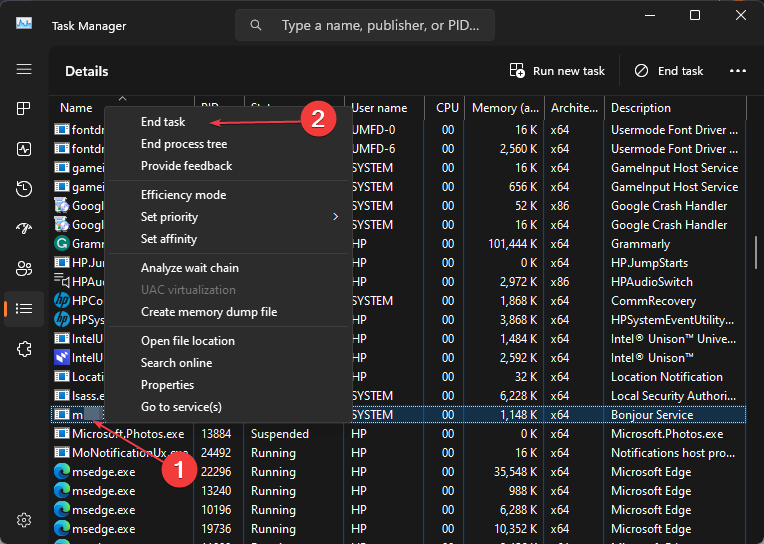Viewport: 764px width, 544px height.
Task: Click Microsoft.Photos.exe process icon
Action: click(61, 433)
